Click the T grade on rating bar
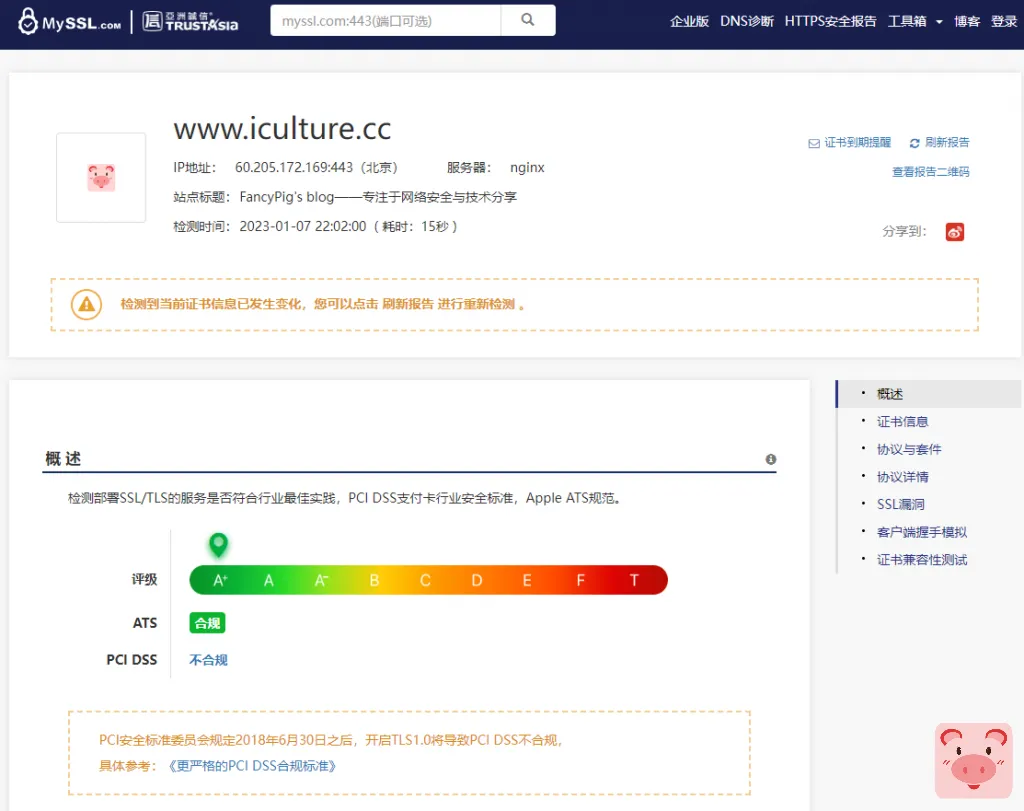1024x811 pixels. click(633, 580)
